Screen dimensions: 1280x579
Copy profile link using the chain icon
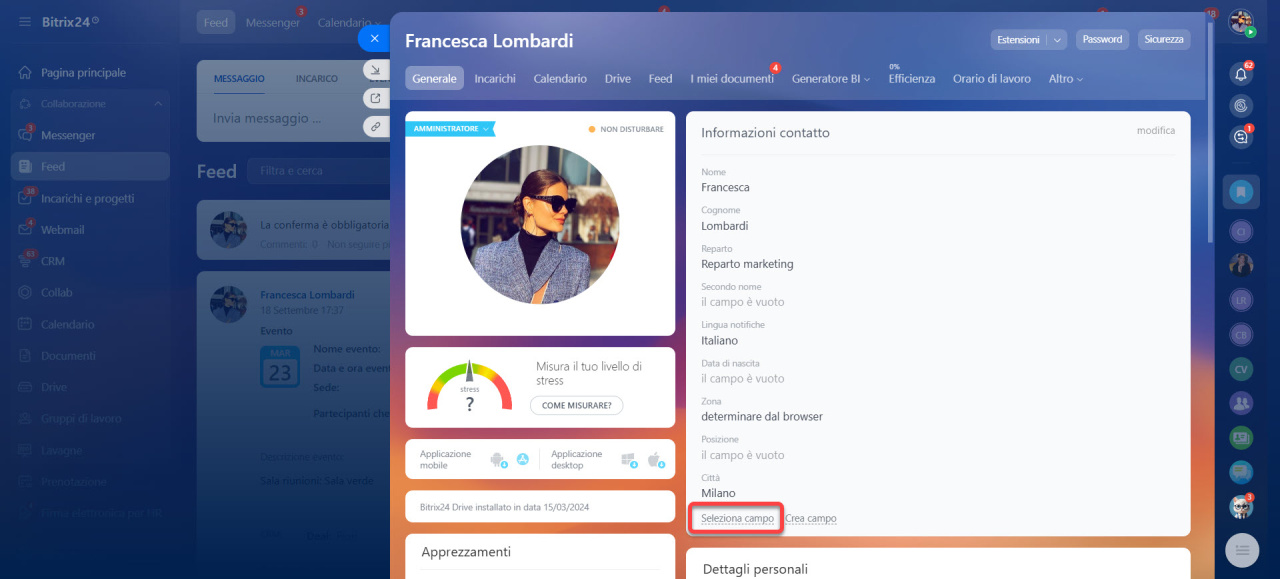point(375,126)
